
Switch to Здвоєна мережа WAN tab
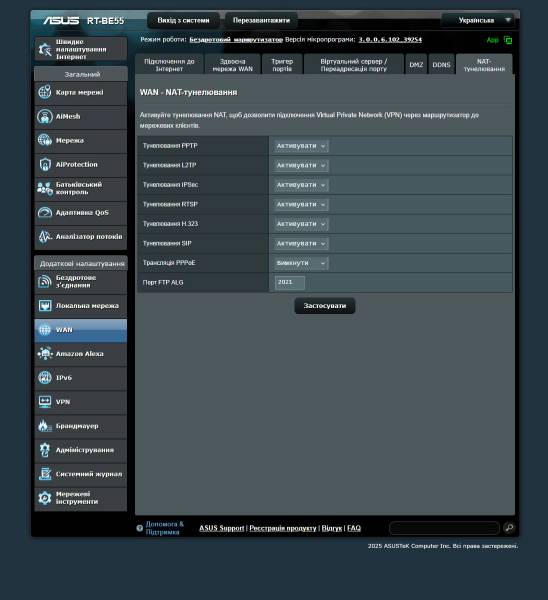click(233, 65)
